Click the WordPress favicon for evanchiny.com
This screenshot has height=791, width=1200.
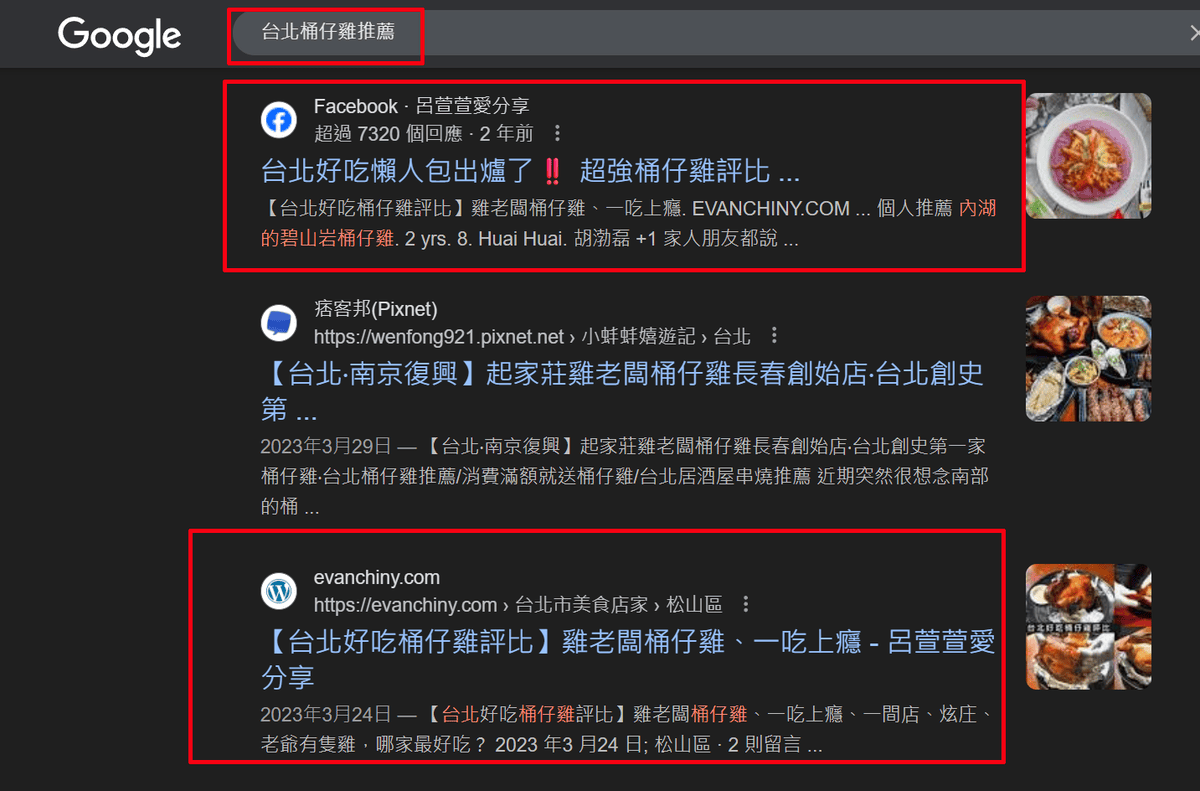click(279, 591)
